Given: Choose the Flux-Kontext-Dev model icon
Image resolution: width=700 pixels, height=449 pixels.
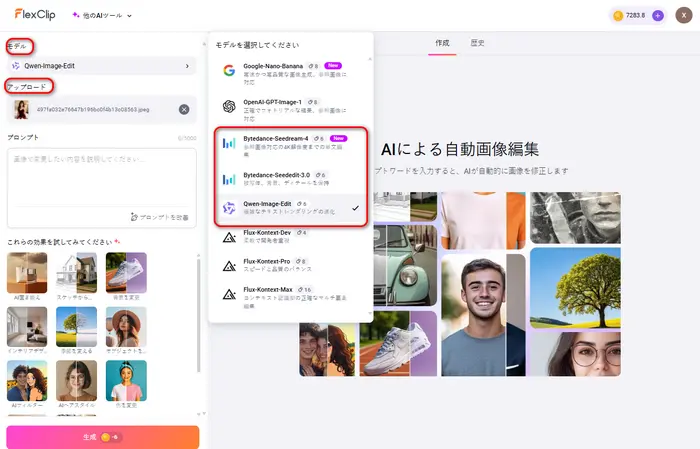Looking at the screenshot, I should pyautogui.click(x=229, y=237).
